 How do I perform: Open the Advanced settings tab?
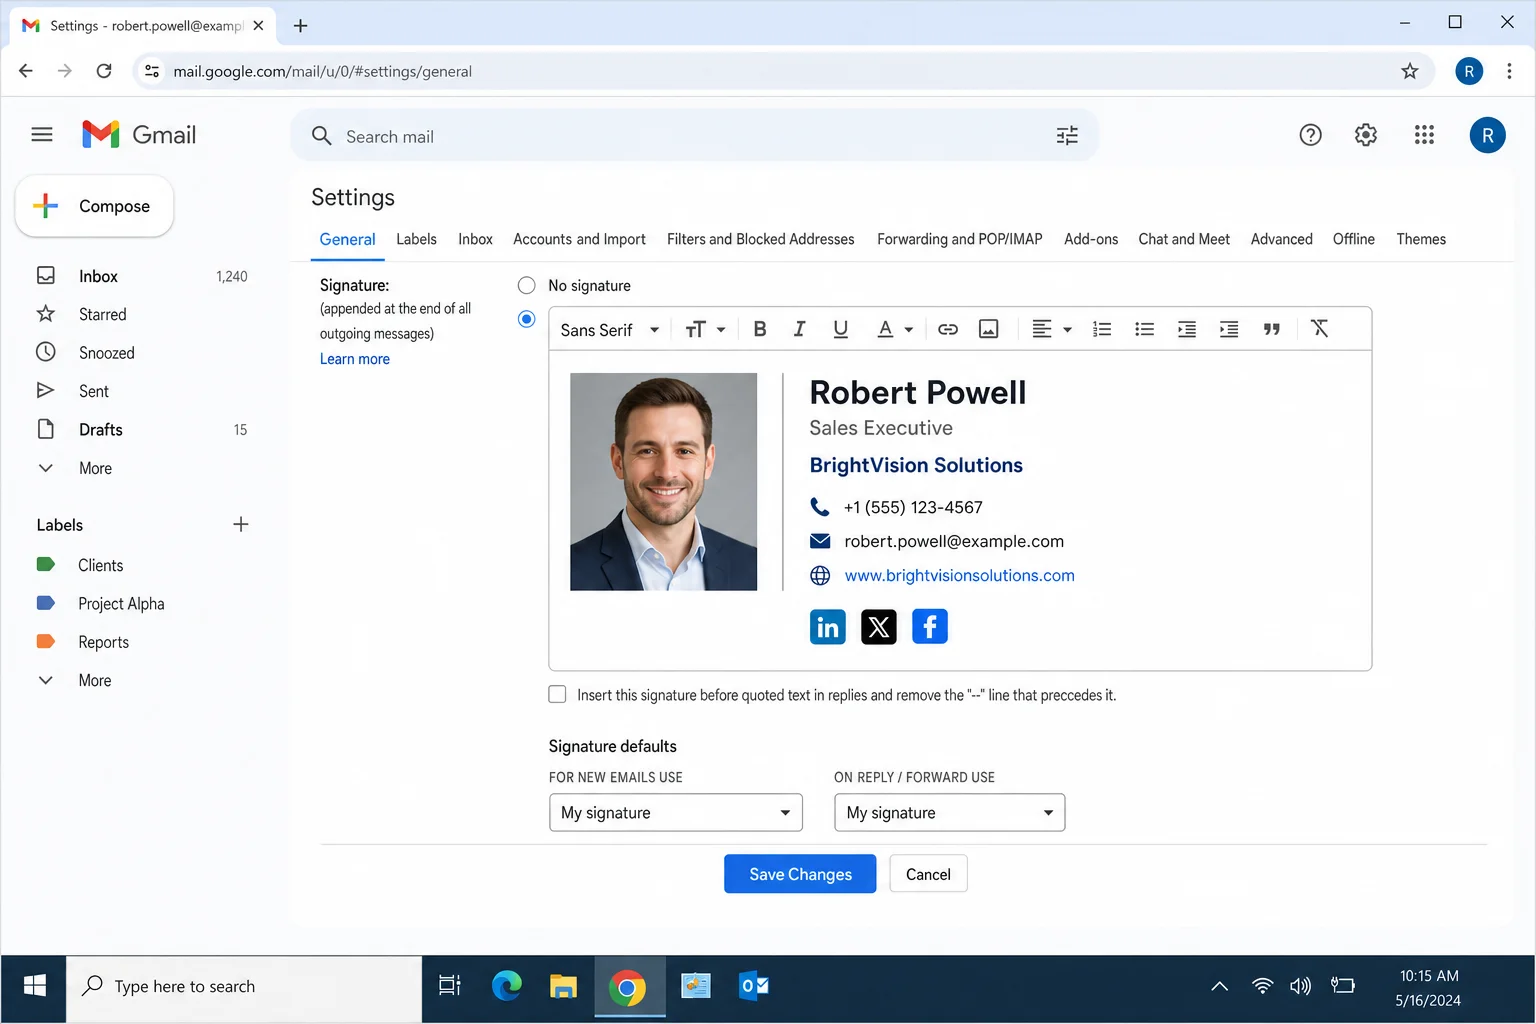[1282, 239]
